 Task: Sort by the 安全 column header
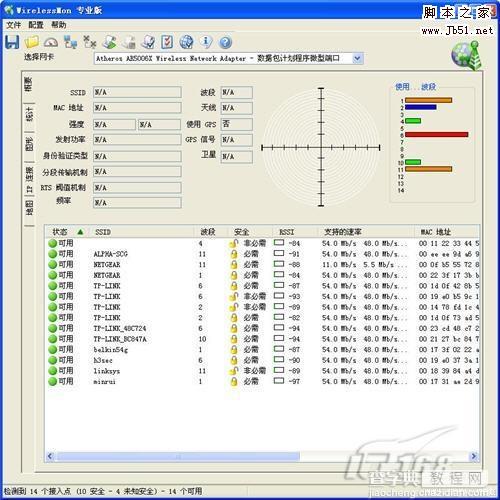tap(249, 232)
